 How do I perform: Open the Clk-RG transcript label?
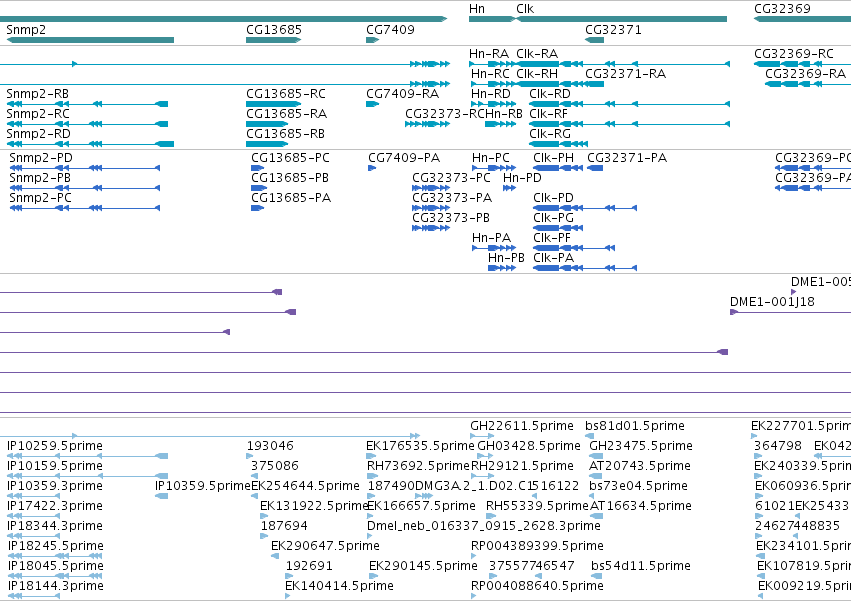pyautogui.click(x=550, y=134)
